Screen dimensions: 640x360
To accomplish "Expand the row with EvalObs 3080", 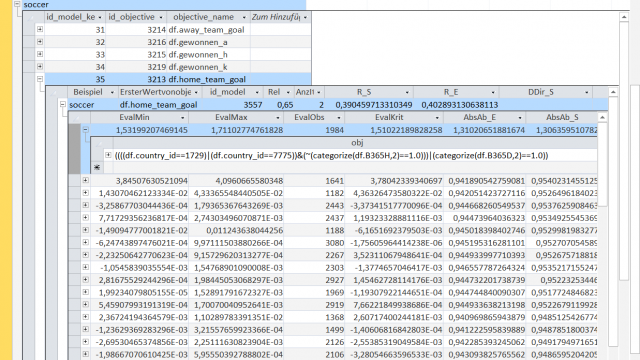I will pos(85,242).
